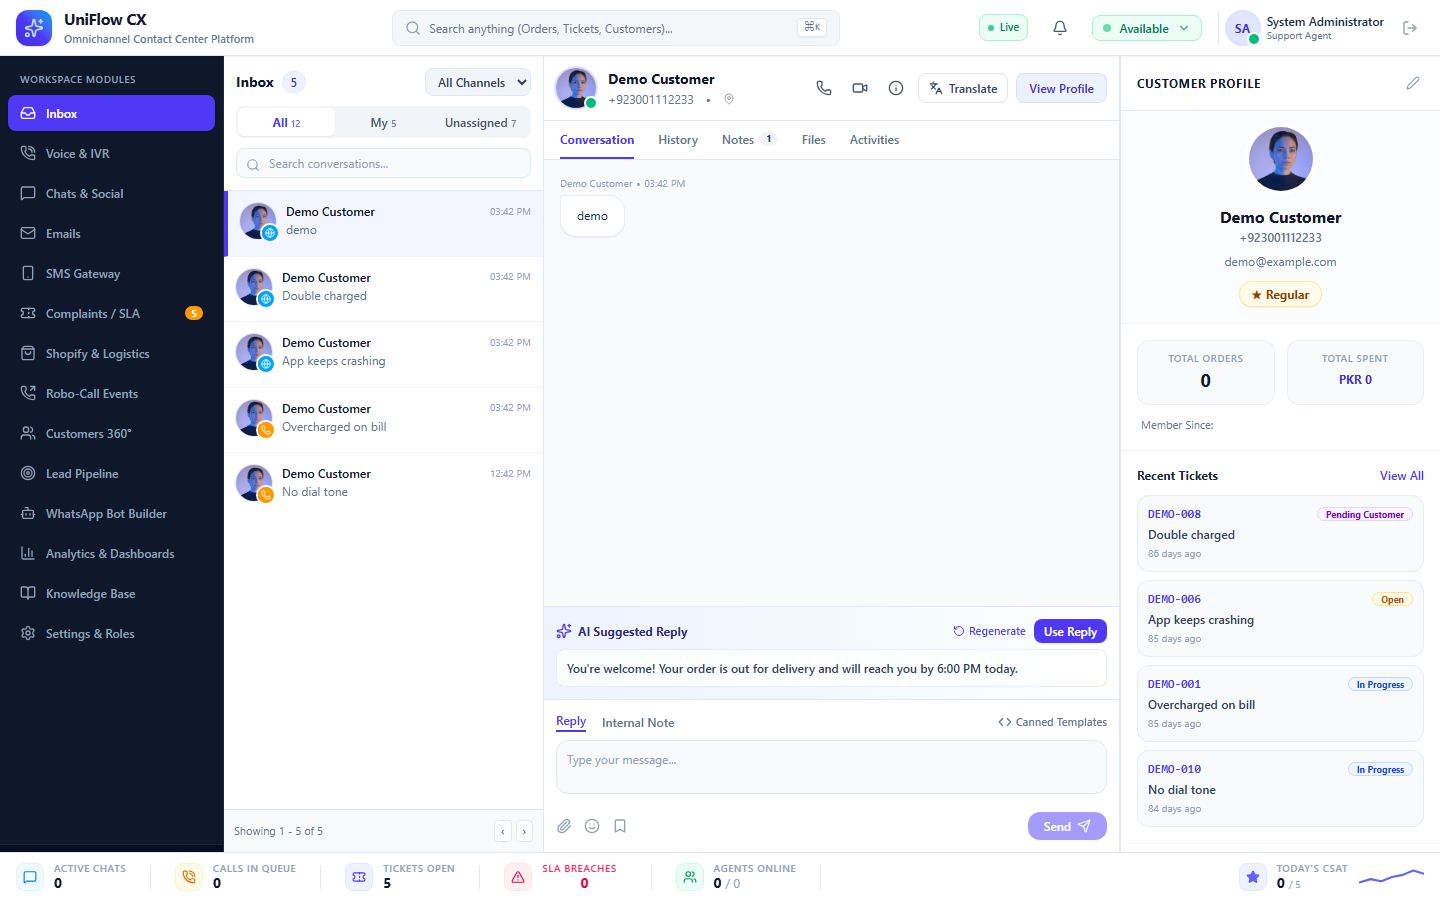Open Lead Pipeline module
The image size is (1440, 900).
pos(111,473)
